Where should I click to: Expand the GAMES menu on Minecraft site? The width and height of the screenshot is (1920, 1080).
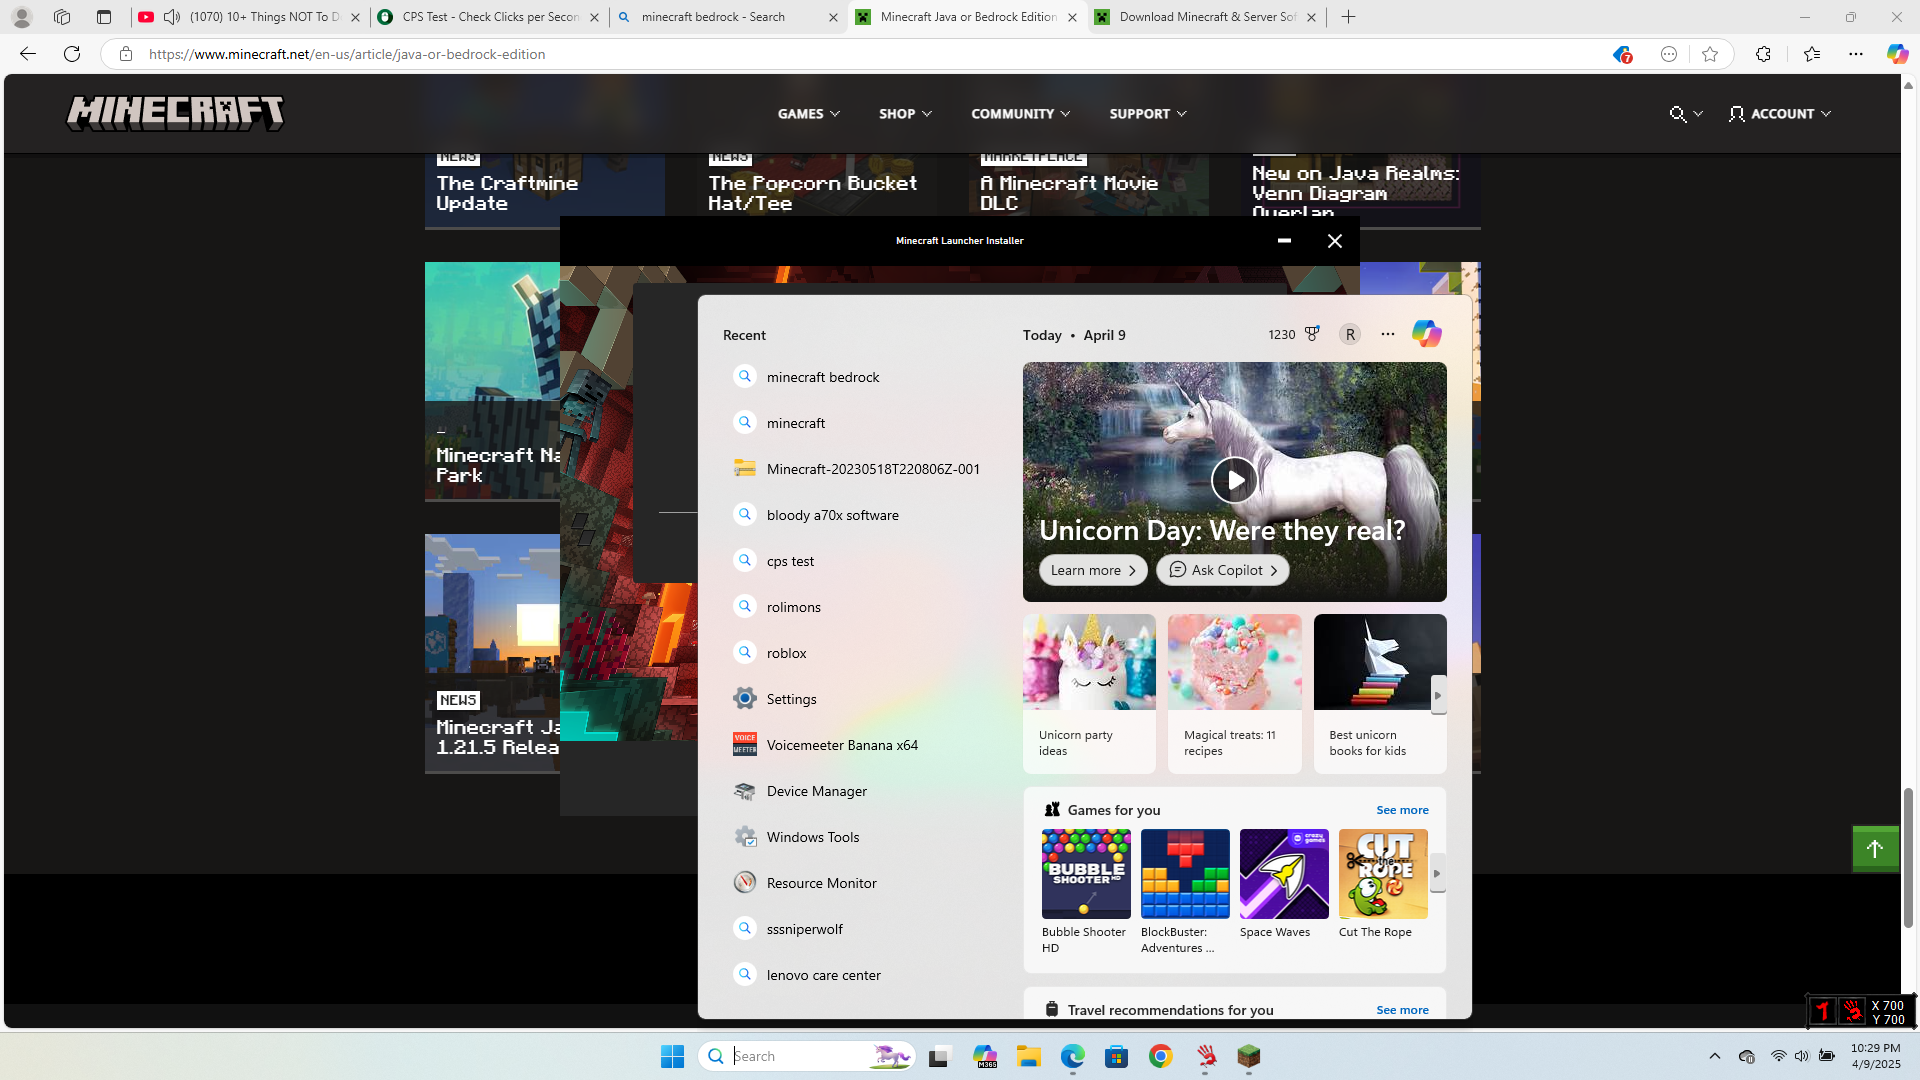coord(809,114)
